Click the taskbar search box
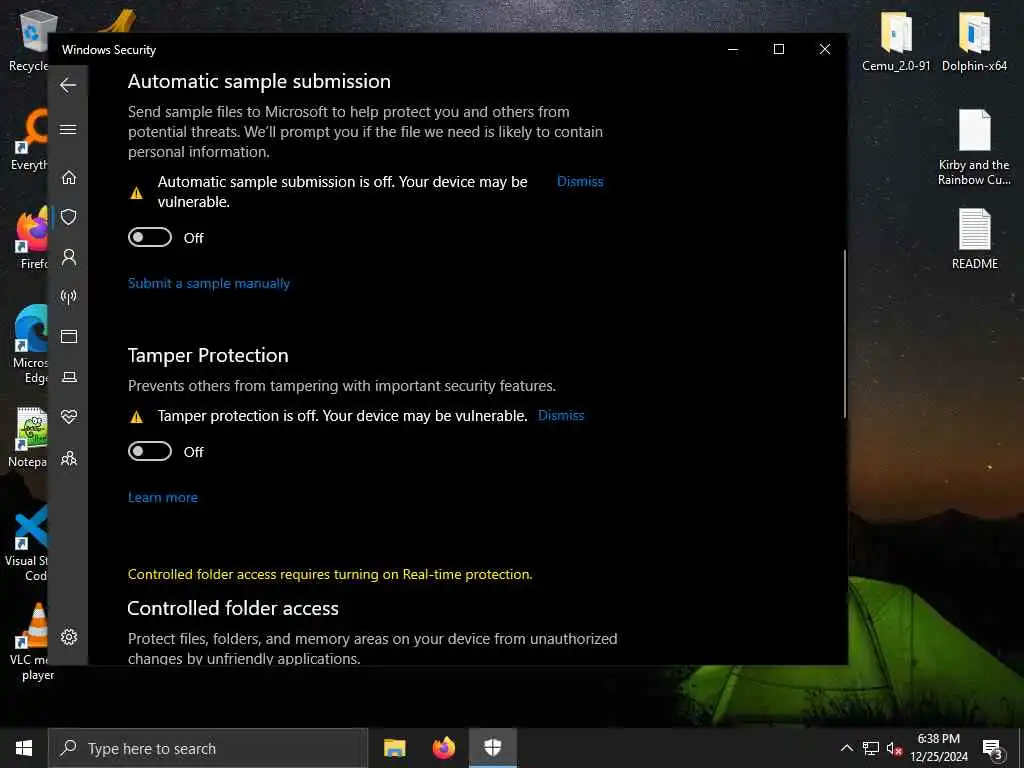Viewport: 1024px width, 768px height. [208, 748]
